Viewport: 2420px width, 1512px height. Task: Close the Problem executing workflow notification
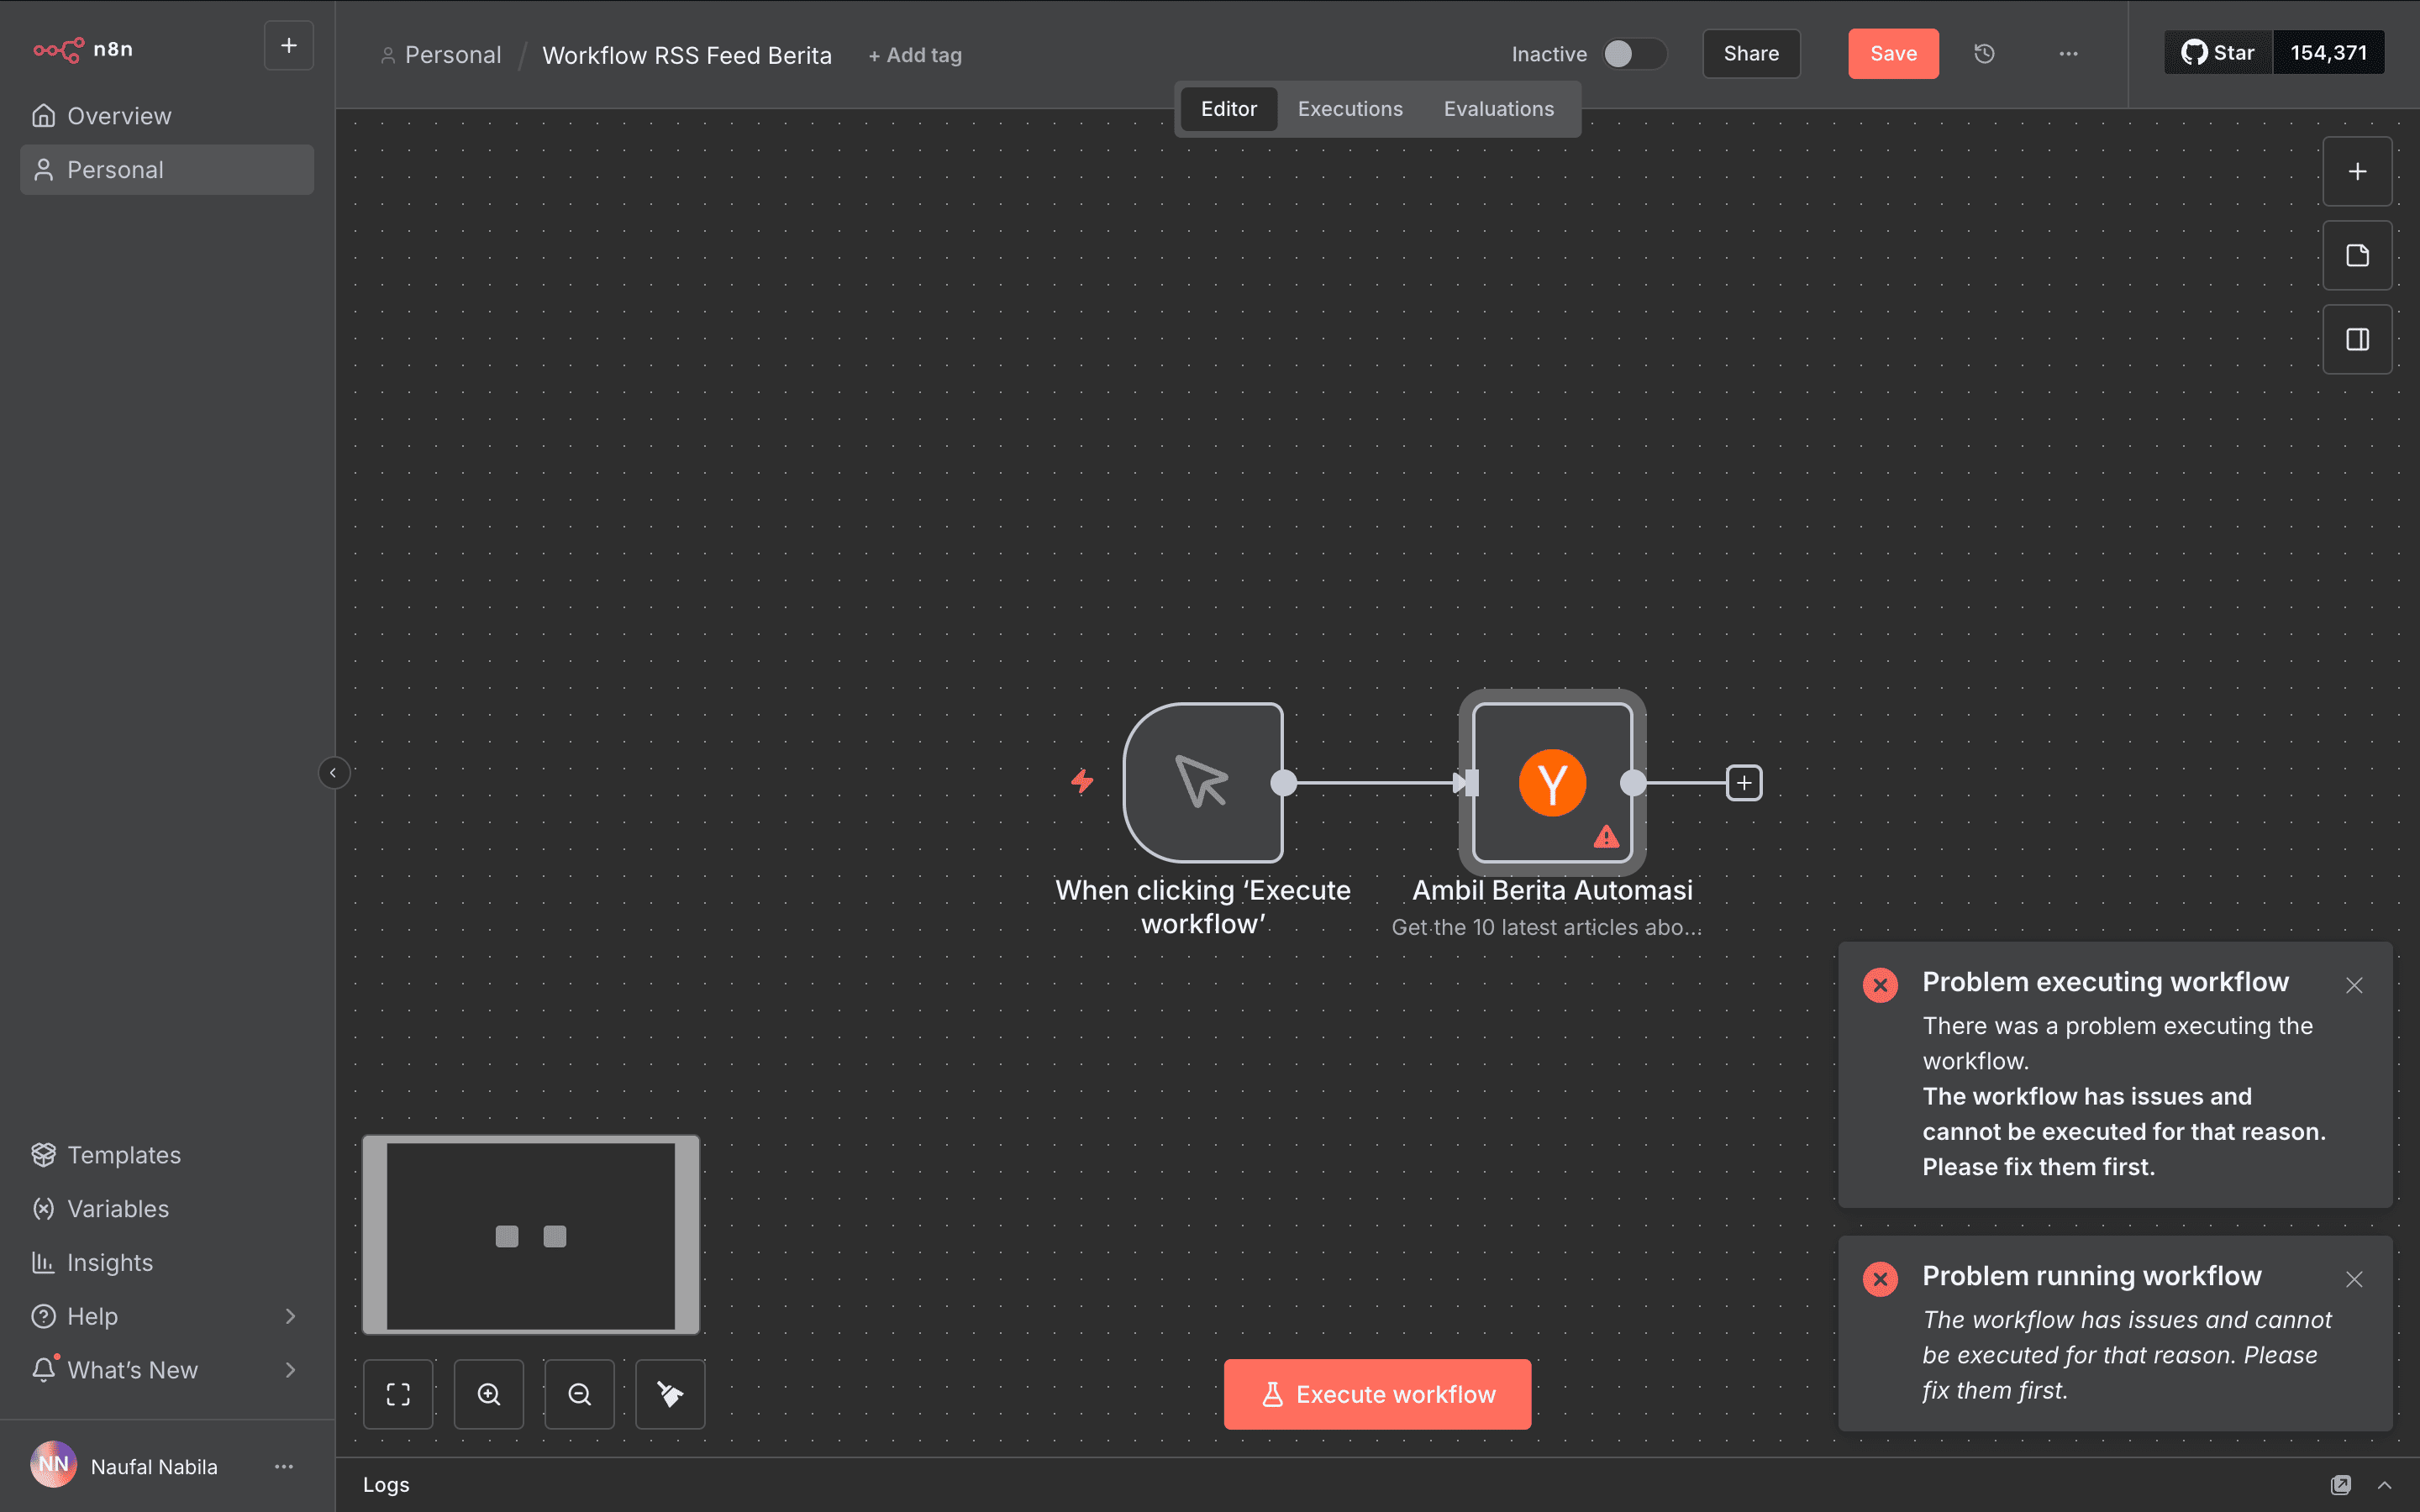click(x=2354, y=986)
